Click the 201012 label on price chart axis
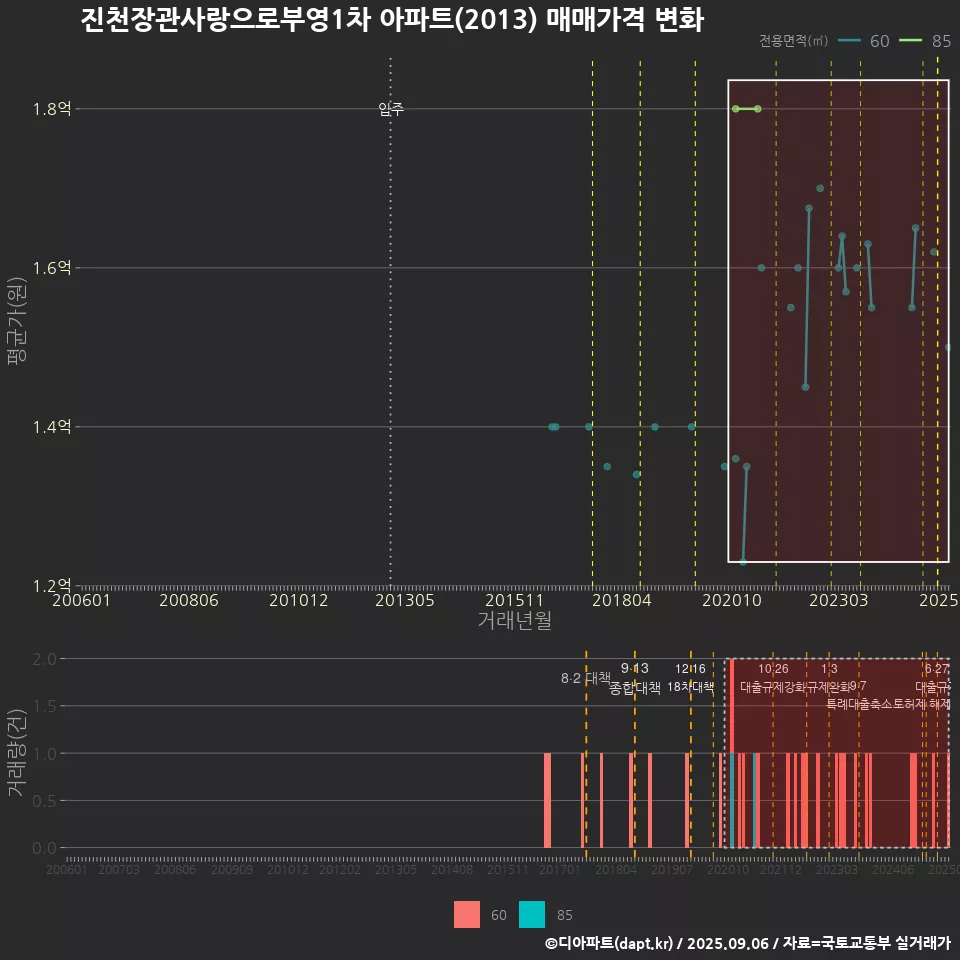The image size is (960, 960). 298,600
